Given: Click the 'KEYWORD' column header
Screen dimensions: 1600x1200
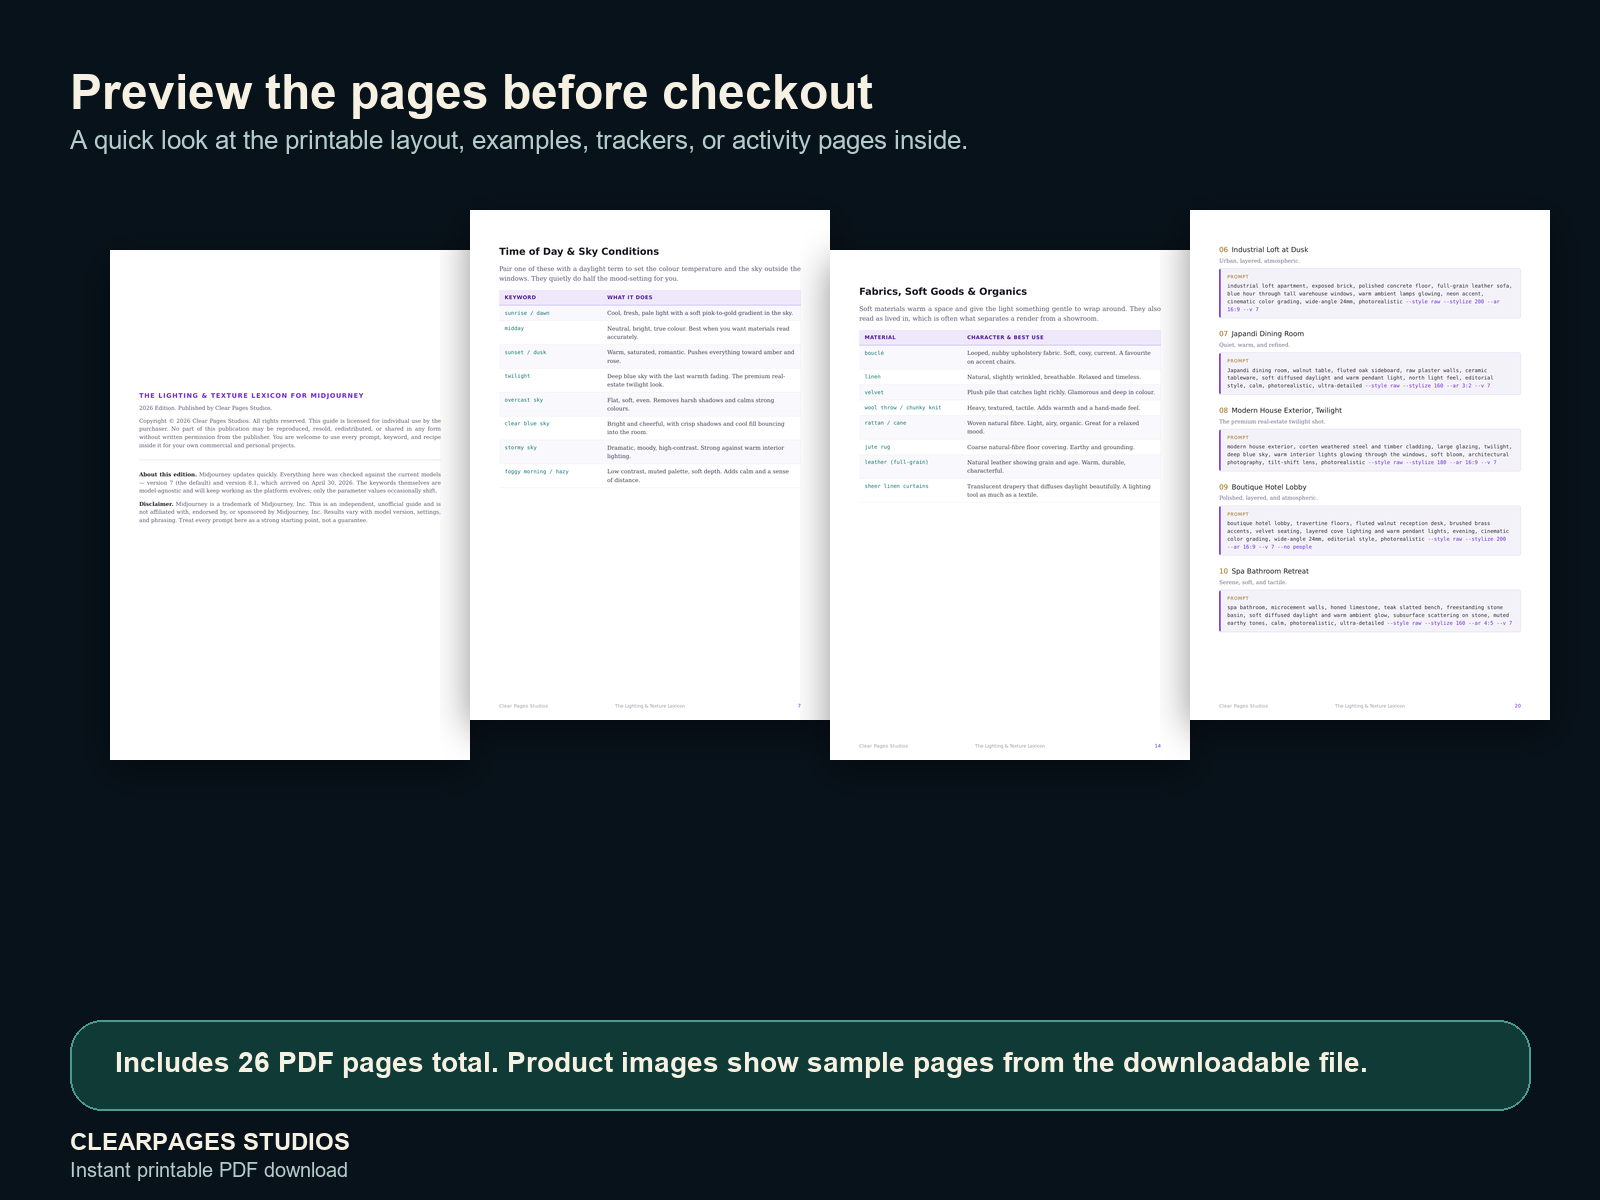Looking at the screenshot, I should tap(520, 297).
